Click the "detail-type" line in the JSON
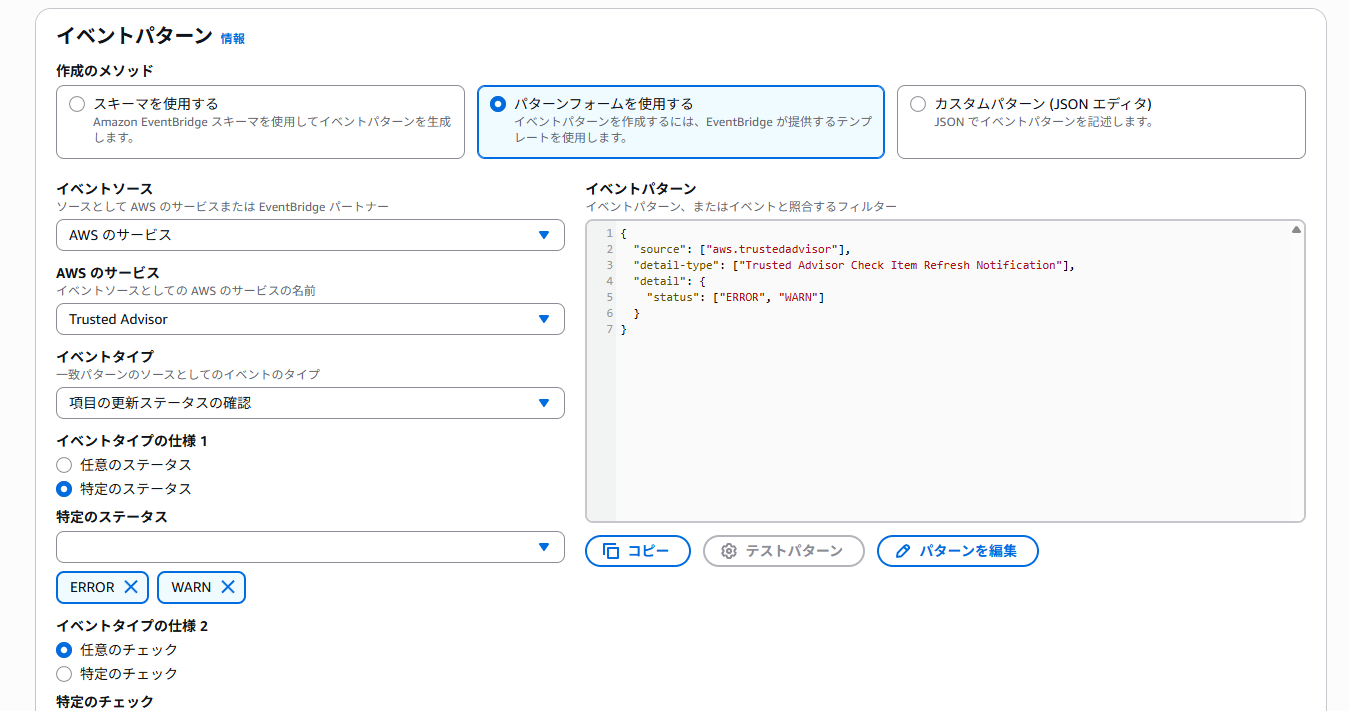The image size is (1349, 711). [853, 265]
